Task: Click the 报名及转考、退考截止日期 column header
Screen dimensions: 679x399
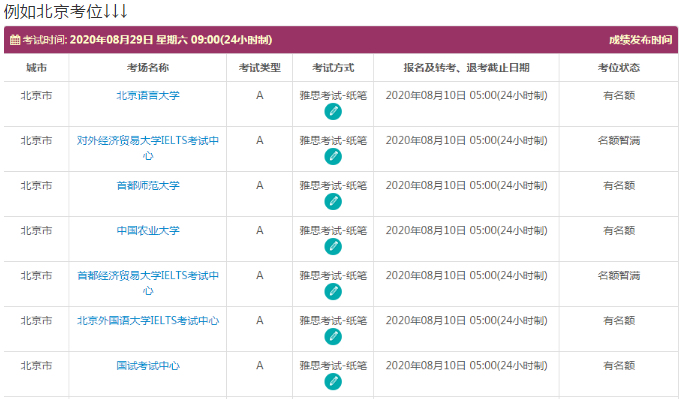Action: pos(466,68)
